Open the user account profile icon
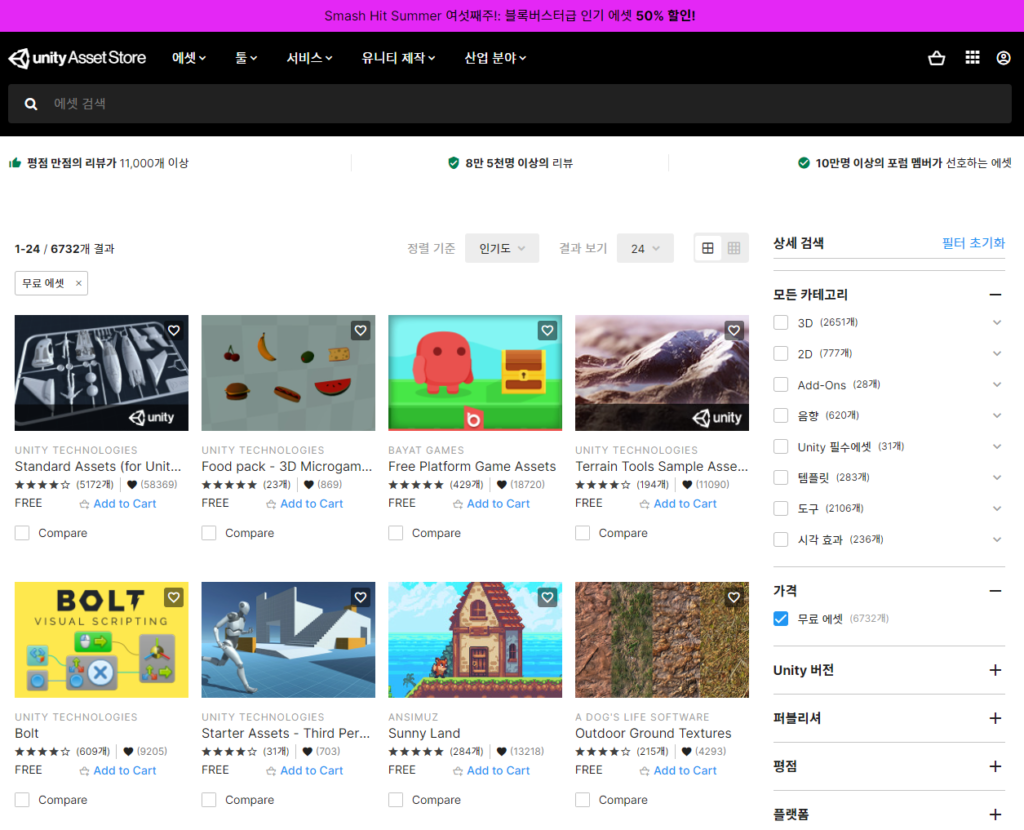Viewport: 1024px width, 830px height. 1004,58
